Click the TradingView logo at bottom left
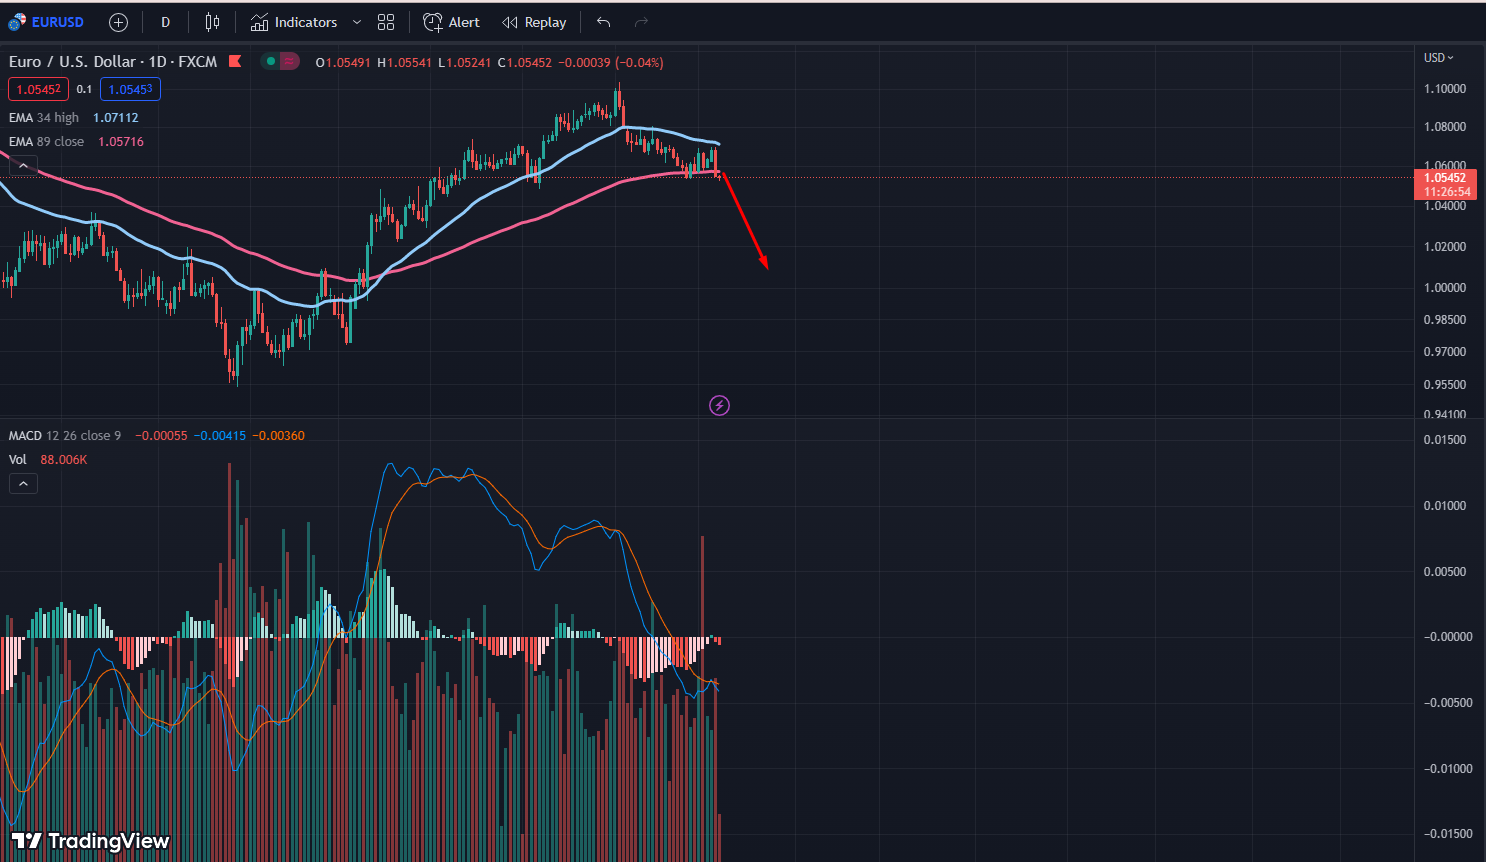This screenshot has width=1486, height=862. (x=86, y=841)
